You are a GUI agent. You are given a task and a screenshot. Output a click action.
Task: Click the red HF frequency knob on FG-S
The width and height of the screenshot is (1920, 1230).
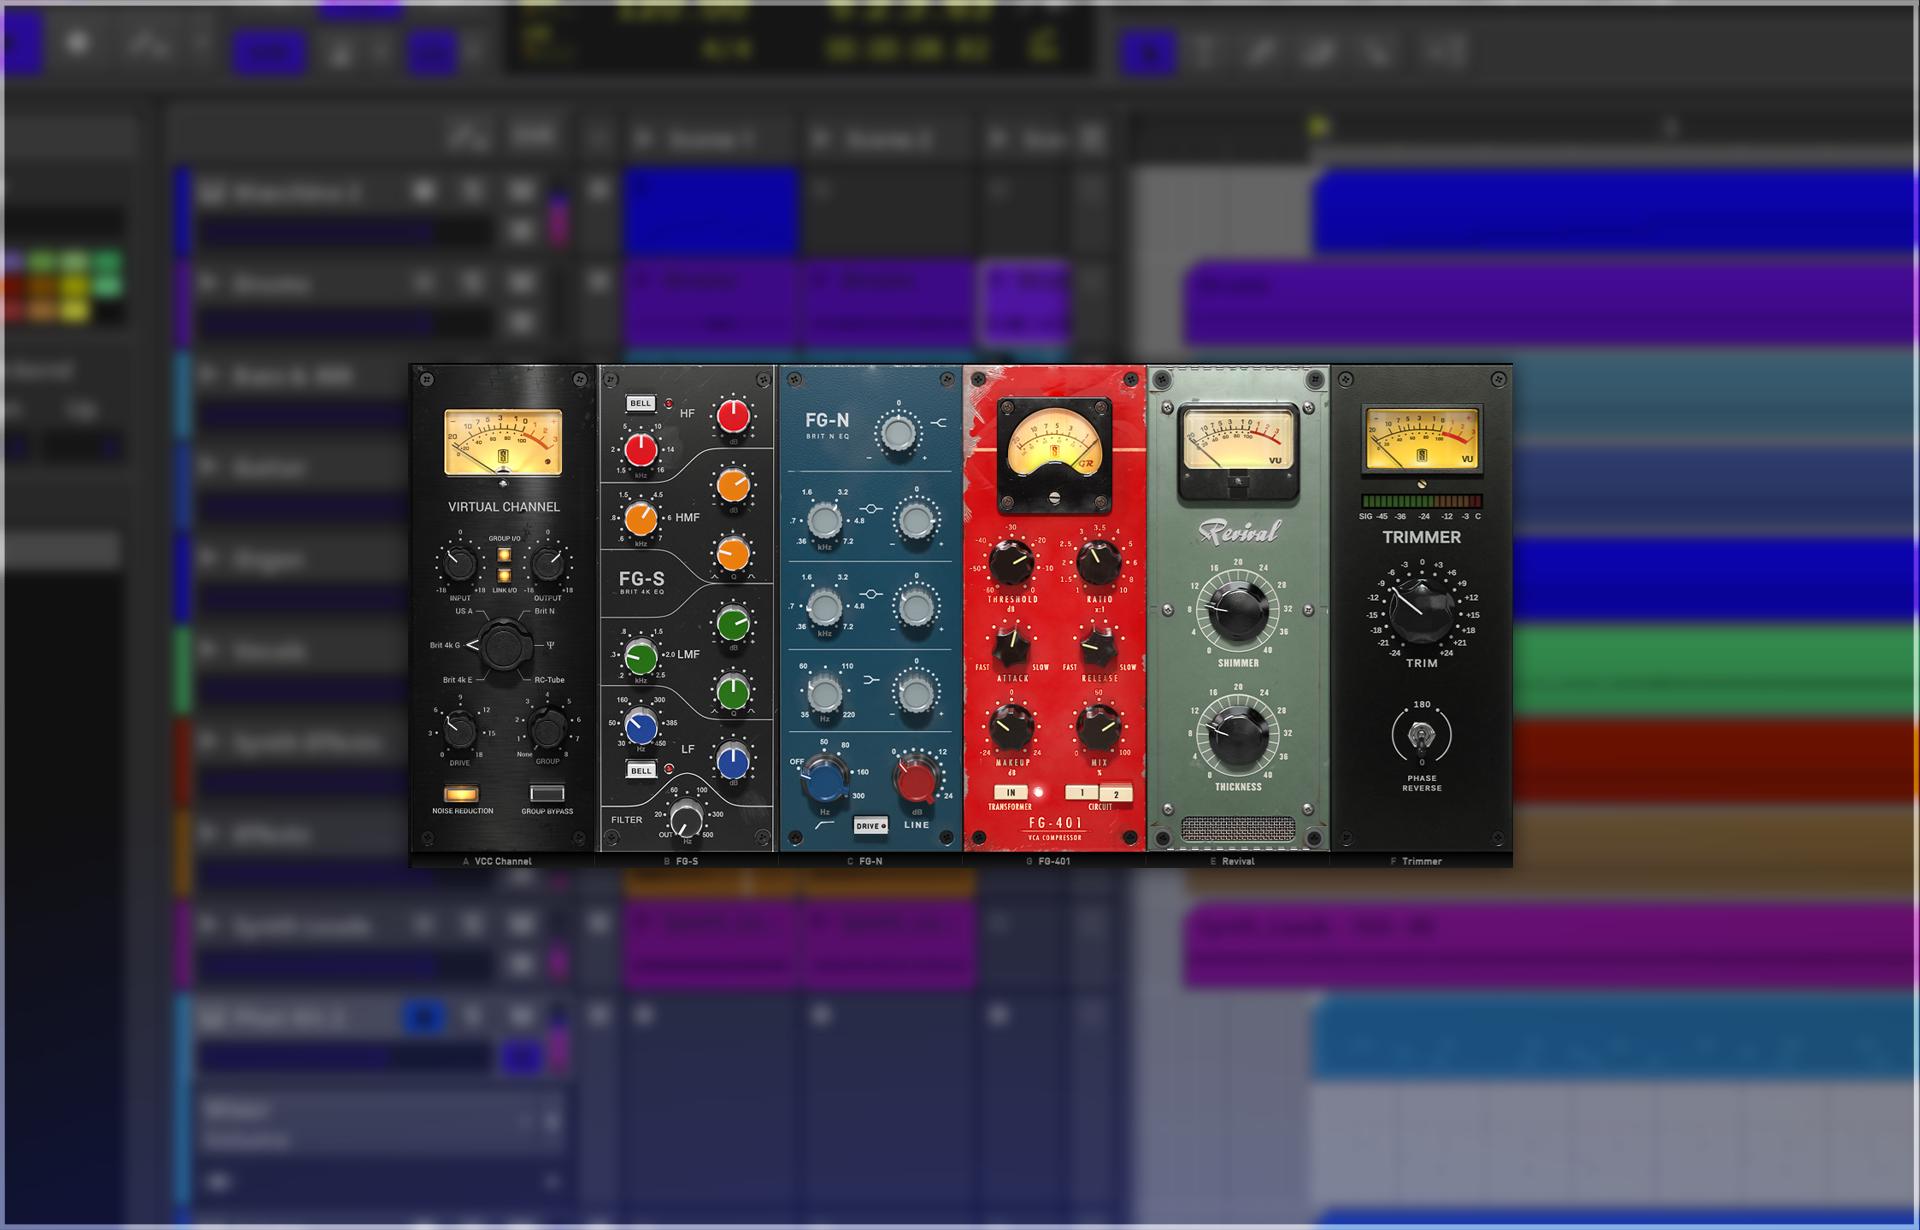(641, 450)
